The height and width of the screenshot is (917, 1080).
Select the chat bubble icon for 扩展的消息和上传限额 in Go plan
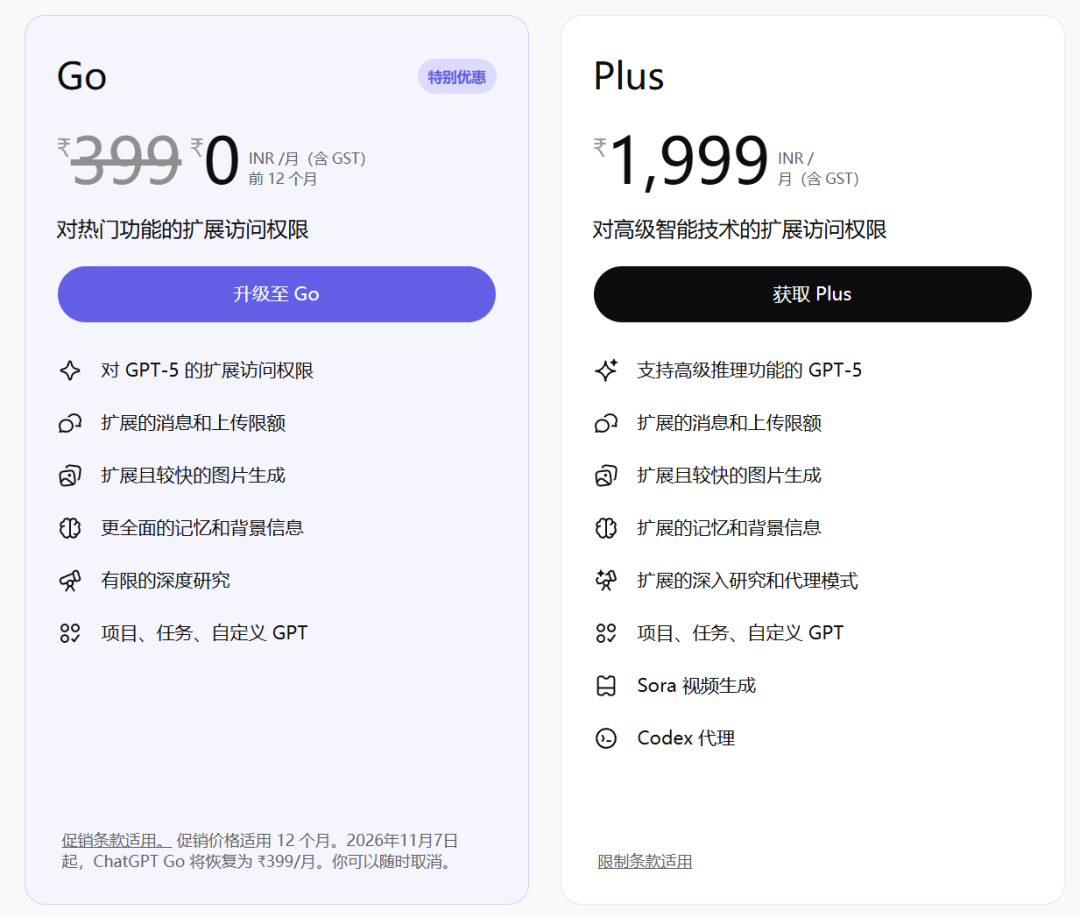click(69, 423)
